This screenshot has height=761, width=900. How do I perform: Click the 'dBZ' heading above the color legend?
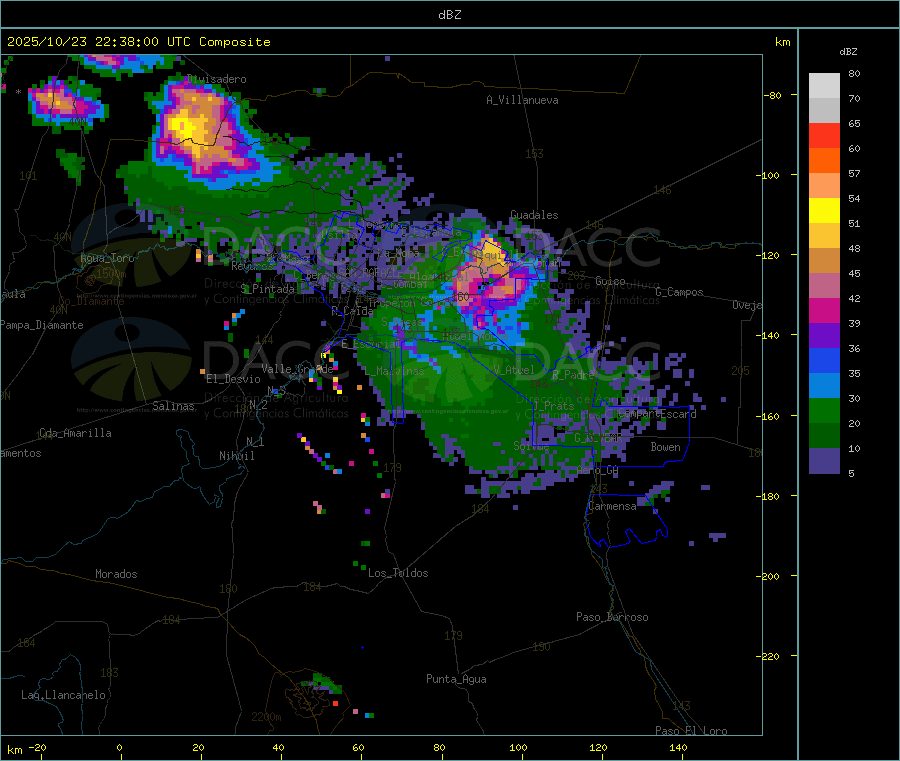(x=848, y=52)
